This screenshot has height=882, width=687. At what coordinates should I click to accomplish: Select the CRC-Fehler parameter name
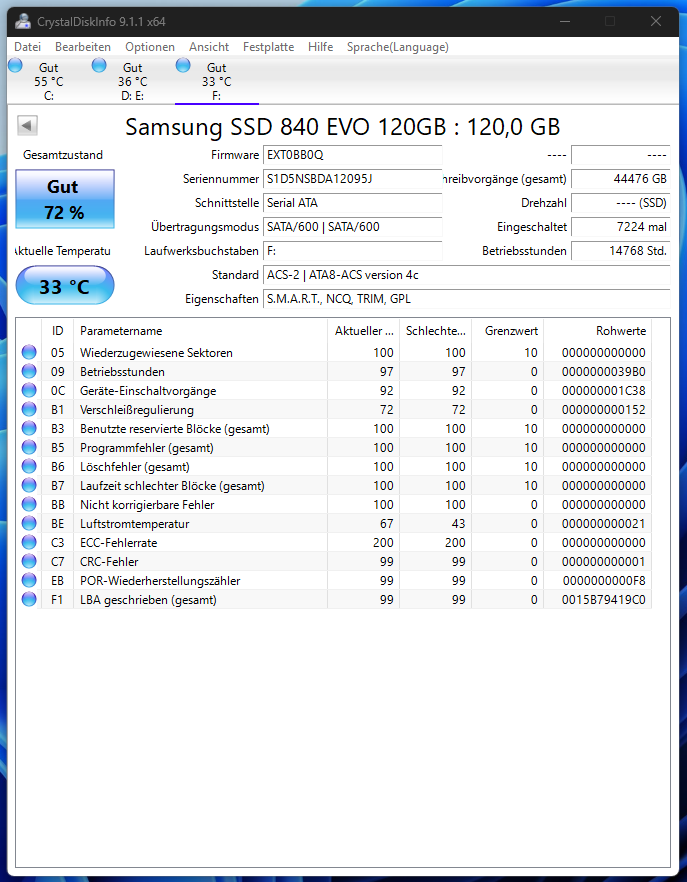pyautogui.click(x=109, y=561)
